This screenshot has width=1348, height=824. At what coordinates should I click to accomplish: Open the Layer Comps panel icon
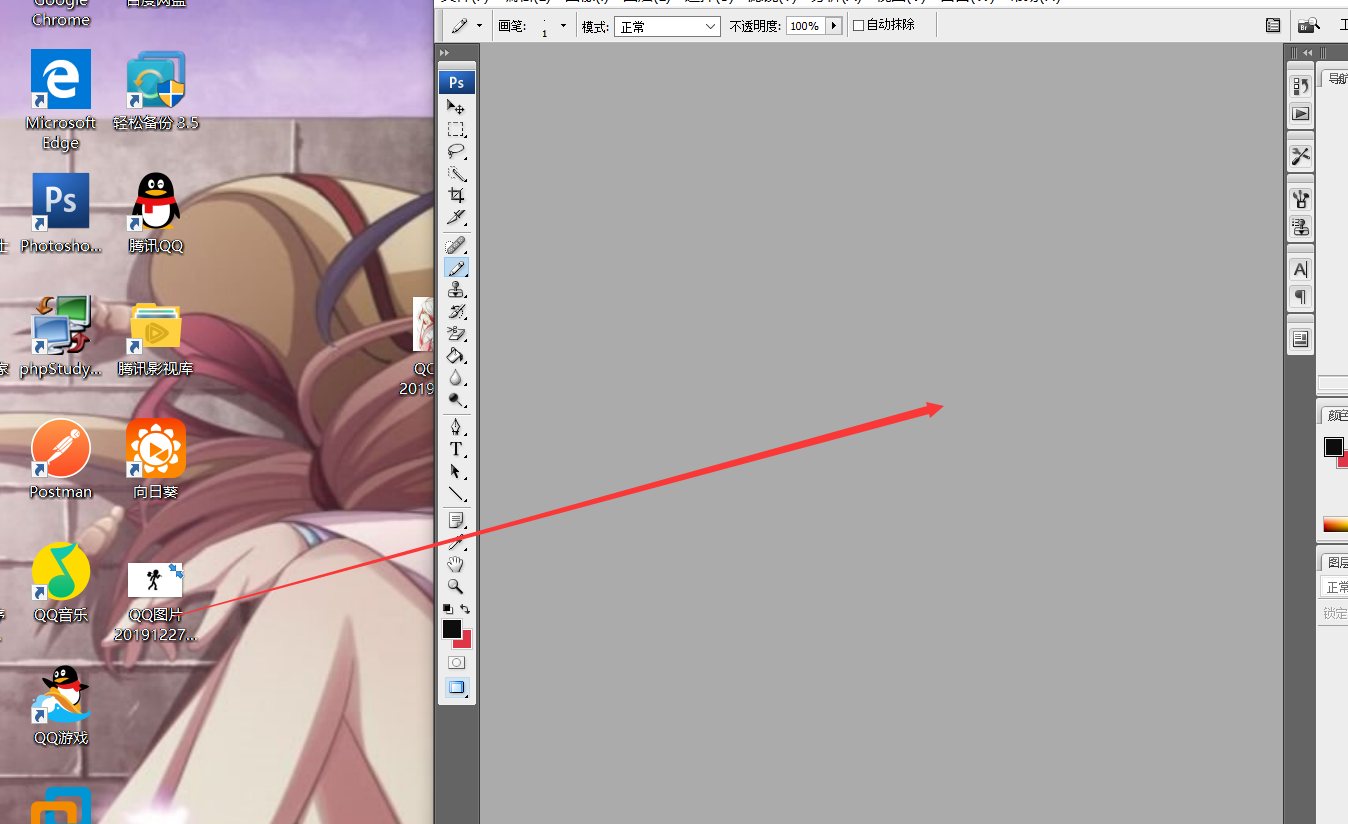(1300, 339)
